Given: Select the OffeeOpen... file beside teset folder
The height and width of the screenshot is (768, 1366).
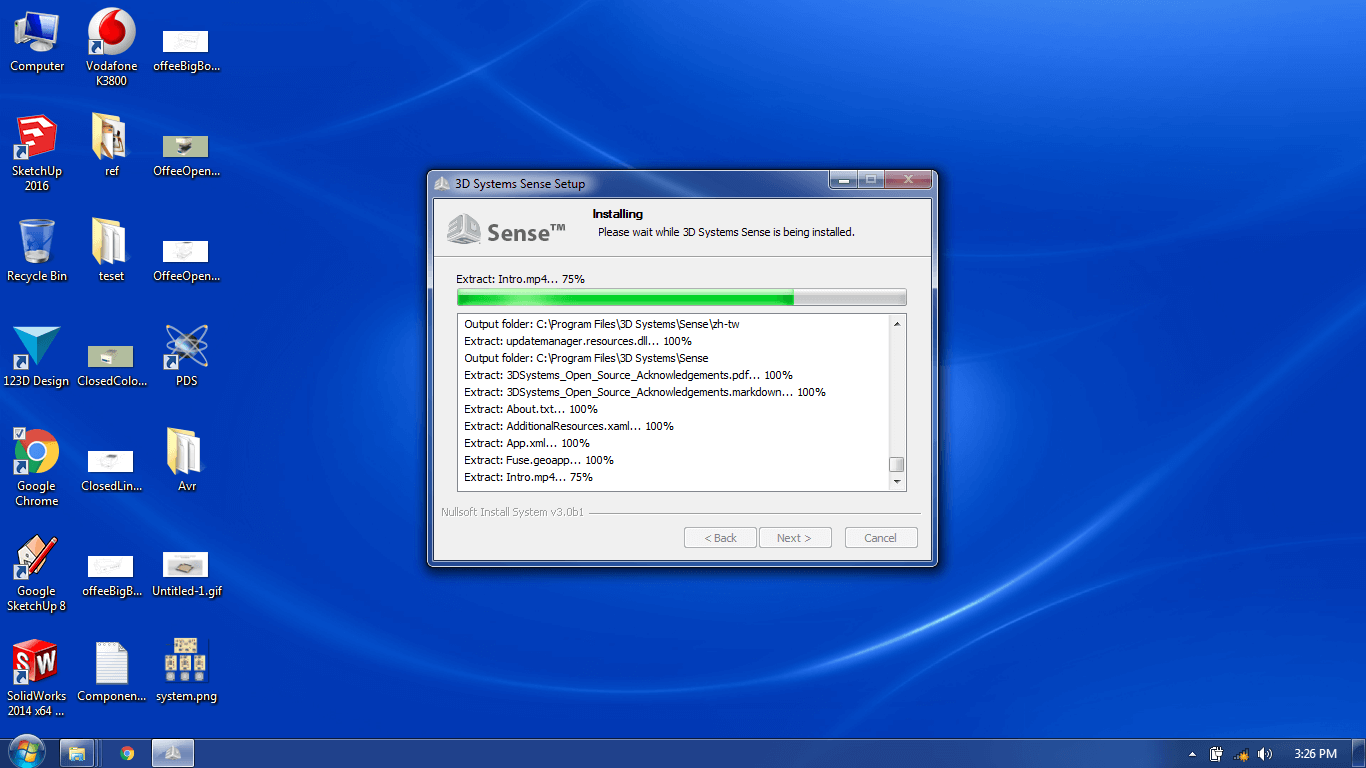Looking at the screenshot, I should [x=187, y=260].
